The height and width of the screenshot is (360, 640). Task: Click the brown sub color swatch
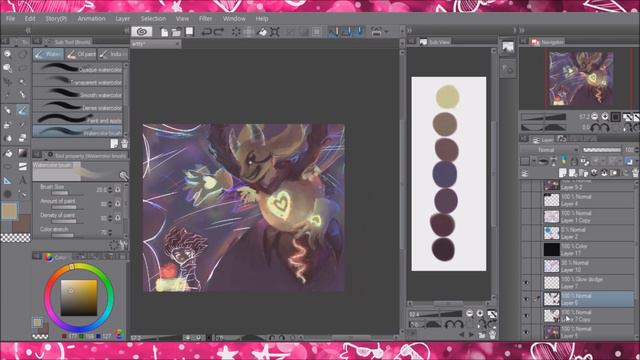(22, 223)
